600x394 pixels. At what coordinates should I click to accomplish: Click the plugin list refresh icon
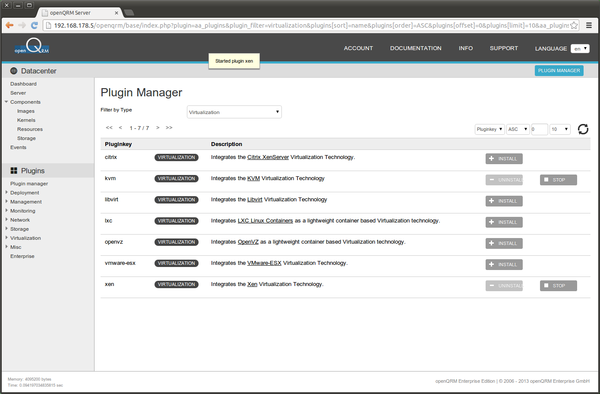[x=583, y=129]
